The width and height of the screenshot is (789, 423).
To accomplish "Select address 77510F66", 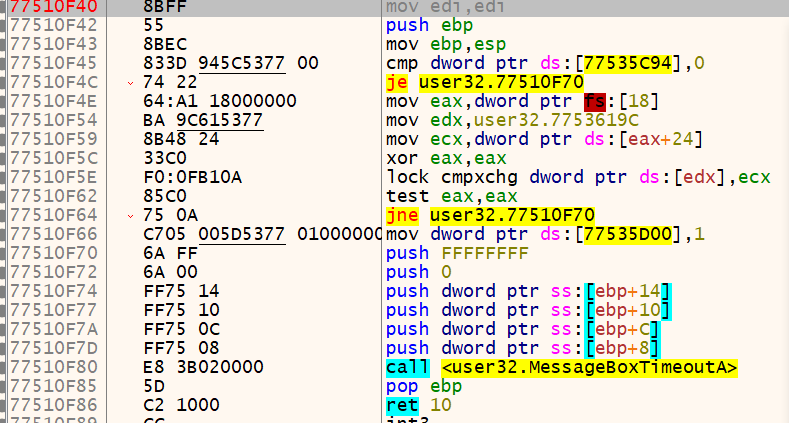I will 54,234.
